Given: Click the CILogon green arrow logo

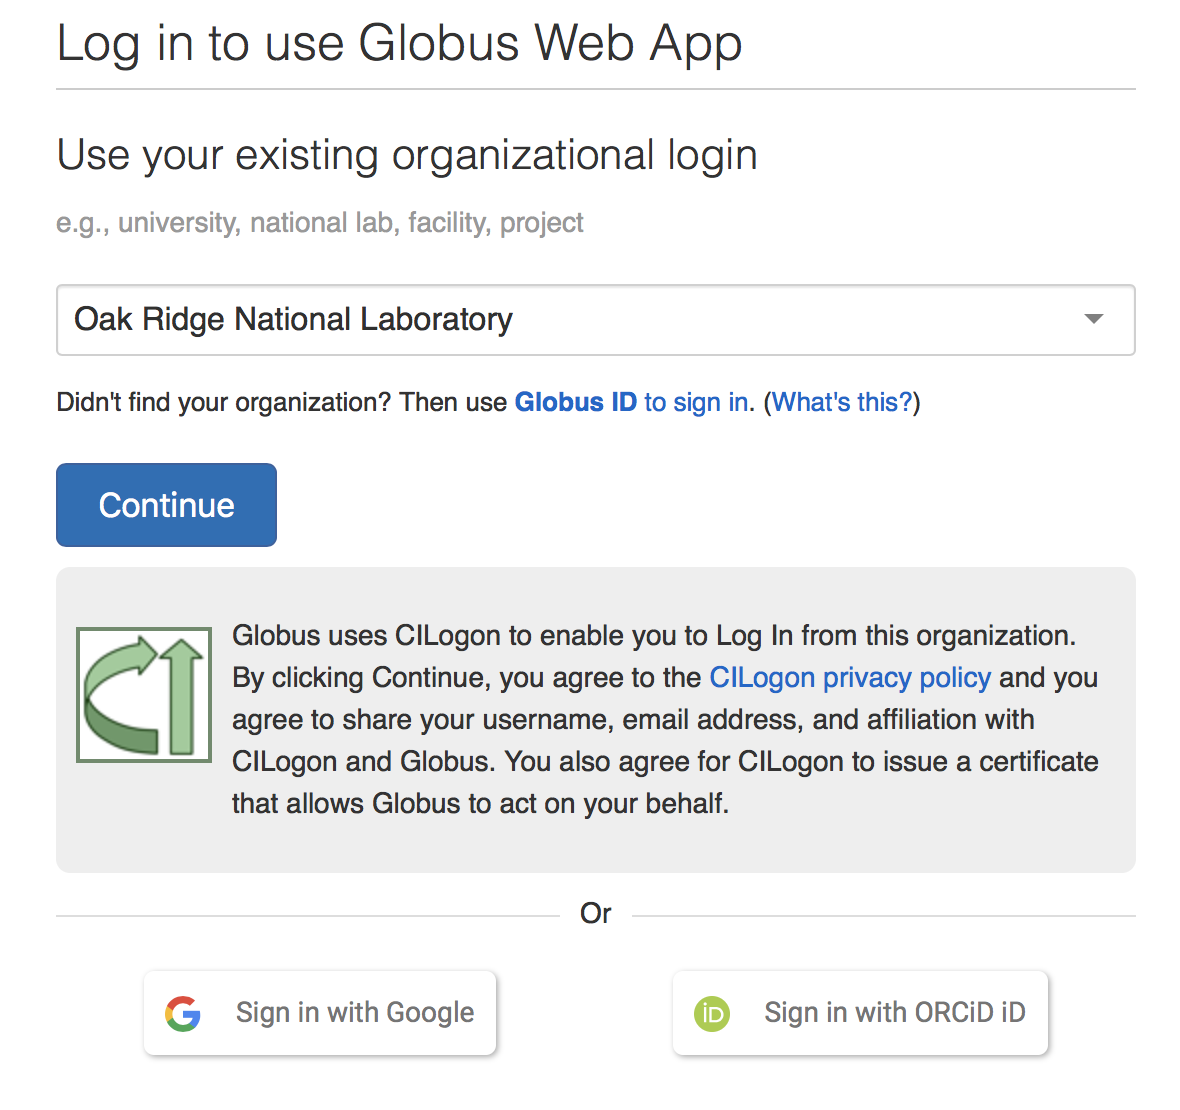Looking at the screenshot, I should [x=144, y=695].
